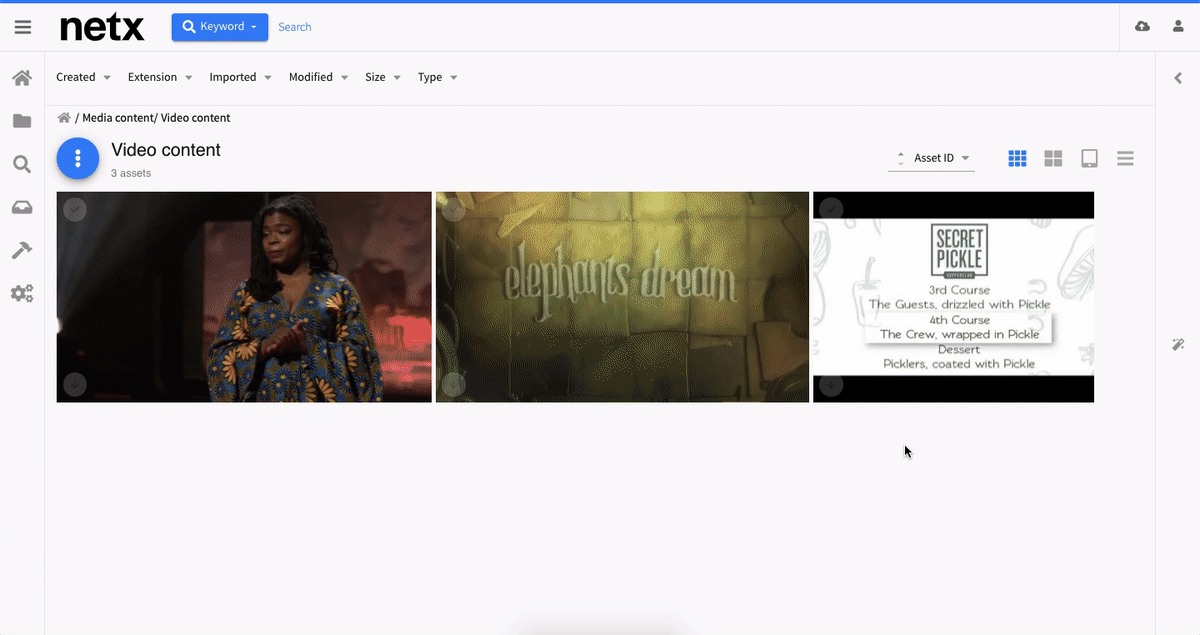
Task: Open the Folders sidebar icon
Action: point(22,121)
